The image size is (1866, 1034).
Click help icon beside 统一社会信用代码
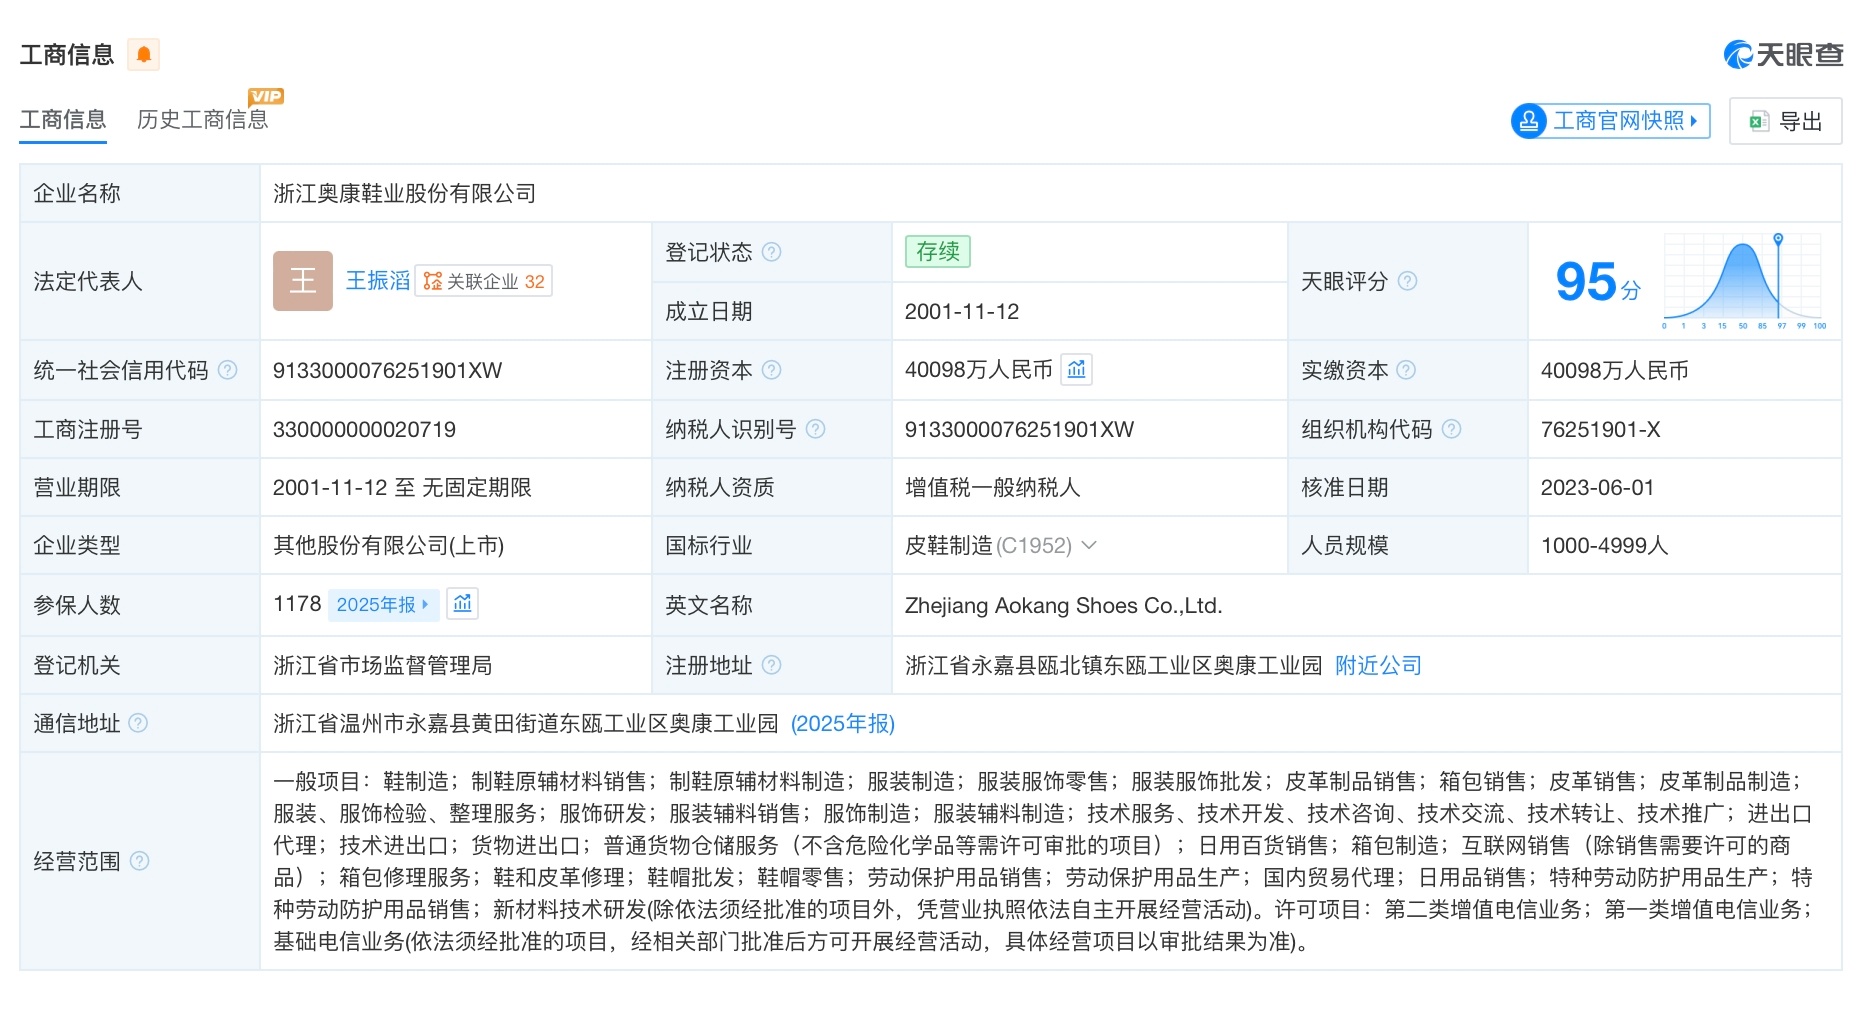tap(228, 370)
